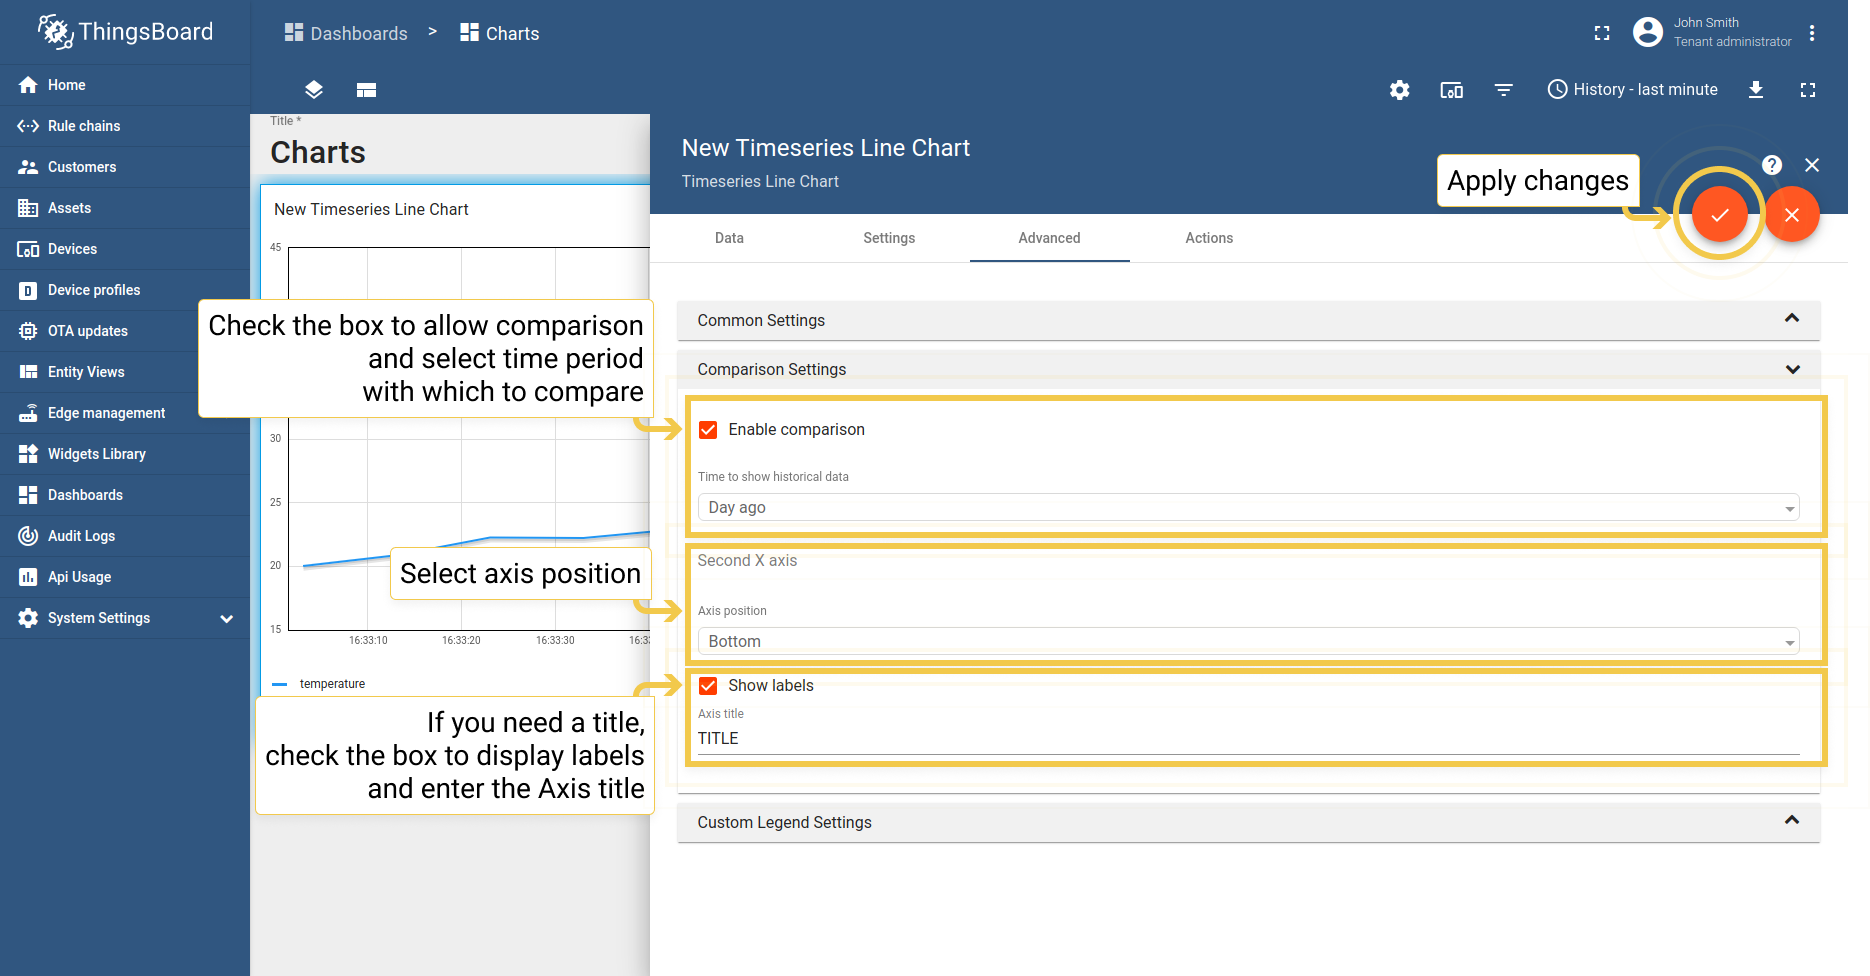Uncheck the Enable comparison checkbox
Image resolution: width=1870 pixels, height=976 pixels.
[708, 430]
